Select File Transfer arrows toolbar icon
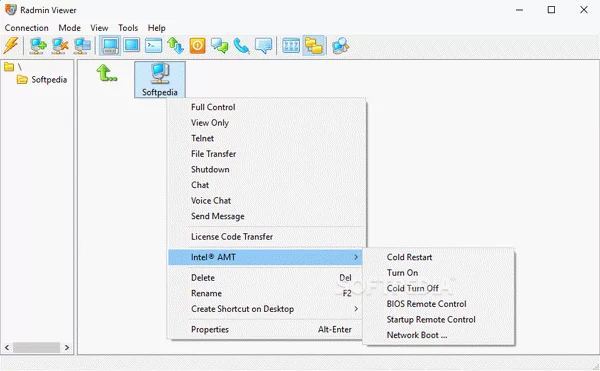Viewport: 600px width, 371px height. point(175,46)
